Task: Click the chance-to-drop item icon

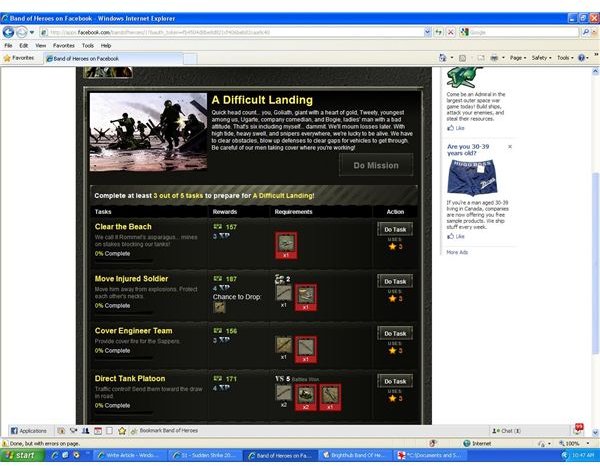Action: tap(219, 307)
